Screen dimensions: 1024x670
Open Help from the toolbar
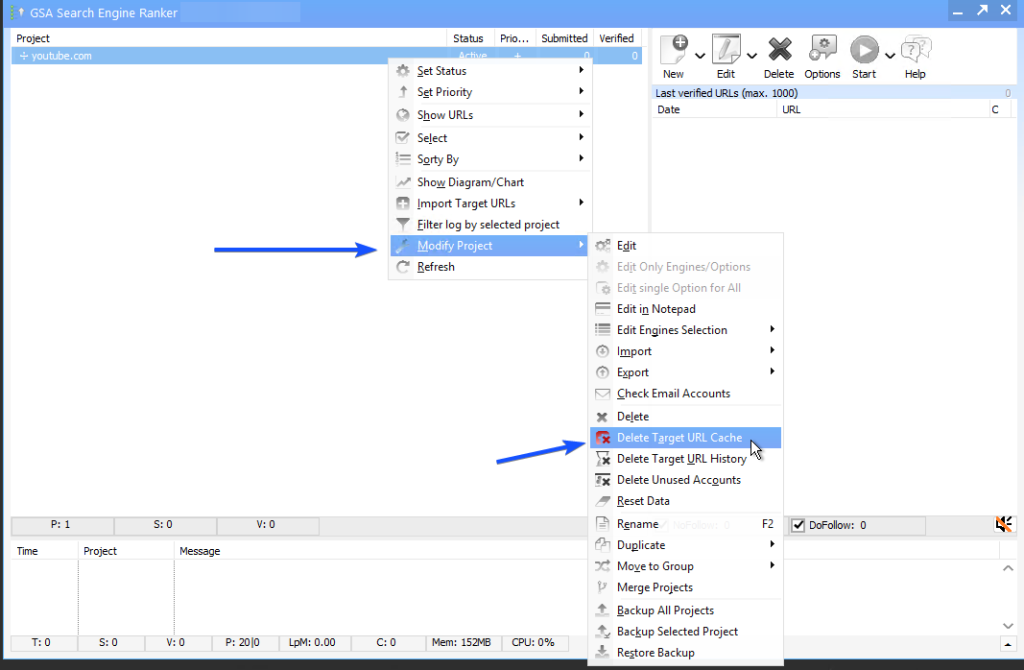point(915,49)
